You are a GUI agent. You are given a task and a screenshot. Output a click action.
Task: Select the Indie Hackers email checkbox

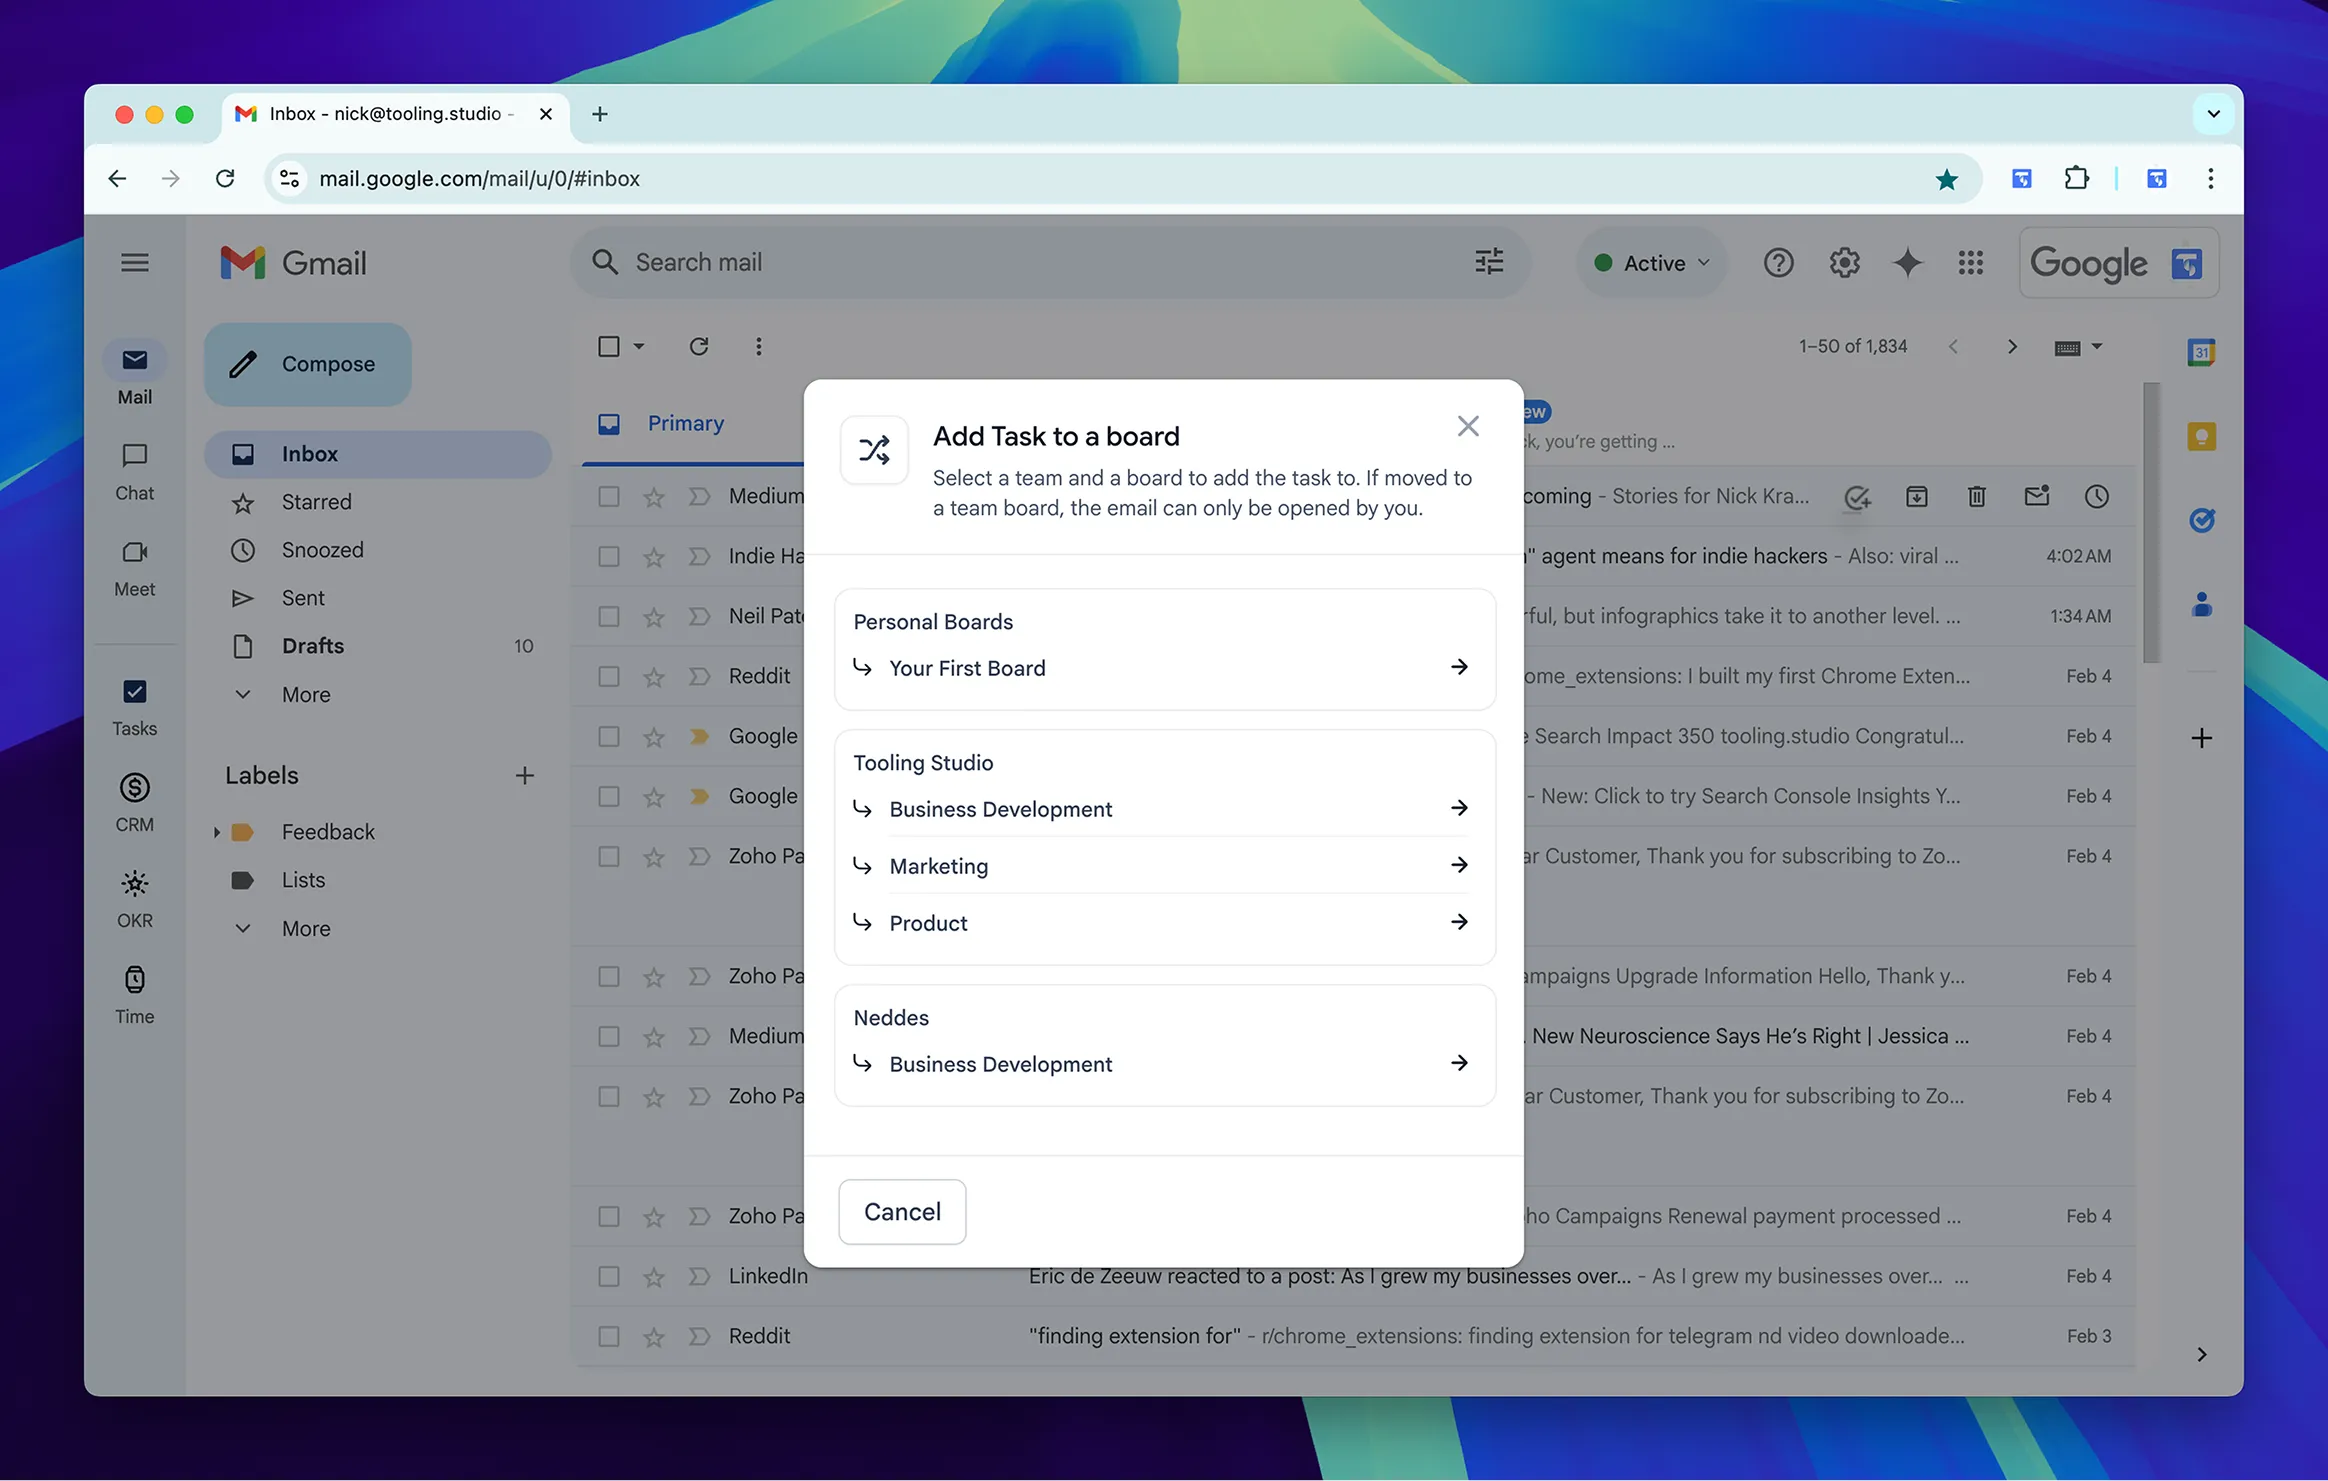coord(608,556)
